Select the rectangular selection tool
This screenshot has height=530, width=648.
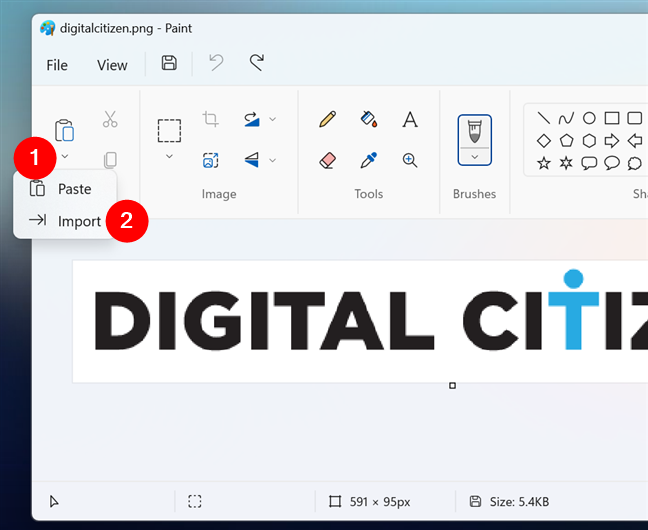tap(169, 131)
